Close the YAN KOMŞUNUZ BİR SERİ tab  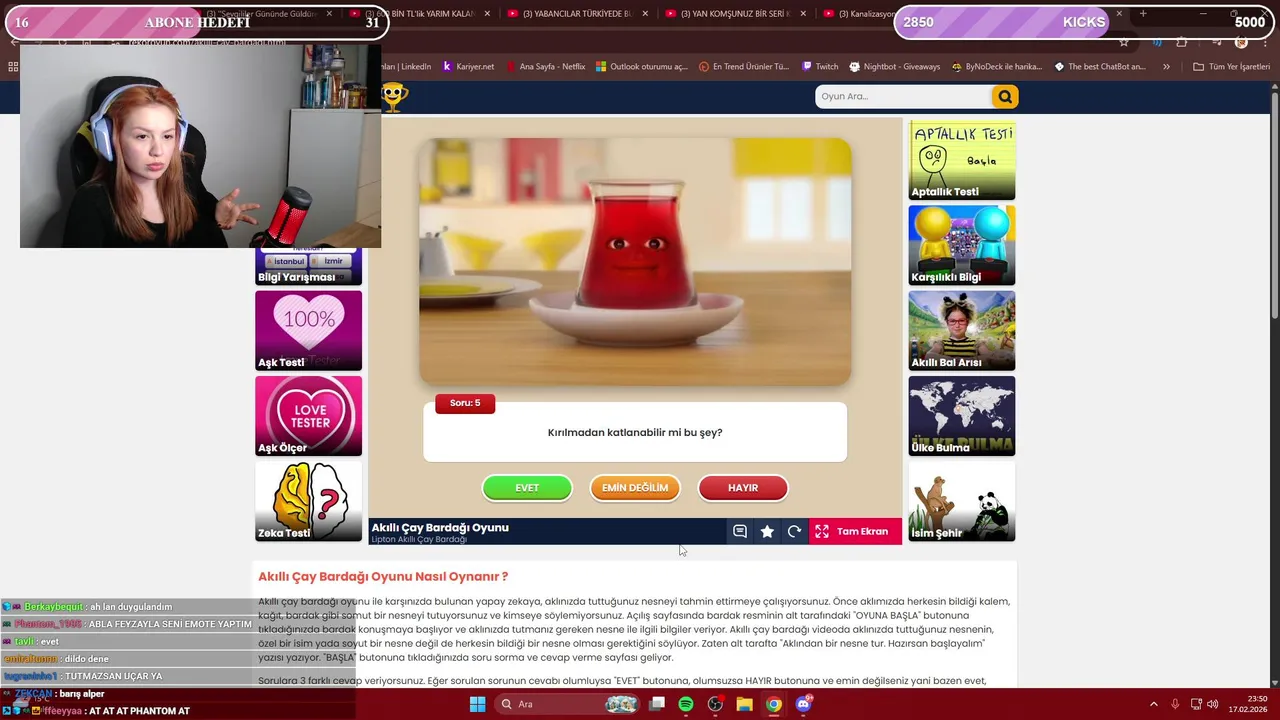pos(804,14)
